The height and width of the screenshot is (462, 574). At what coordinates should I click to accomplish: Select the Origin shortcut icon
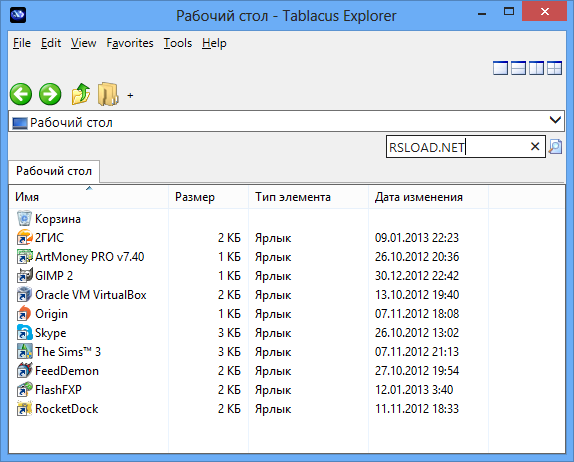point(24,313)
